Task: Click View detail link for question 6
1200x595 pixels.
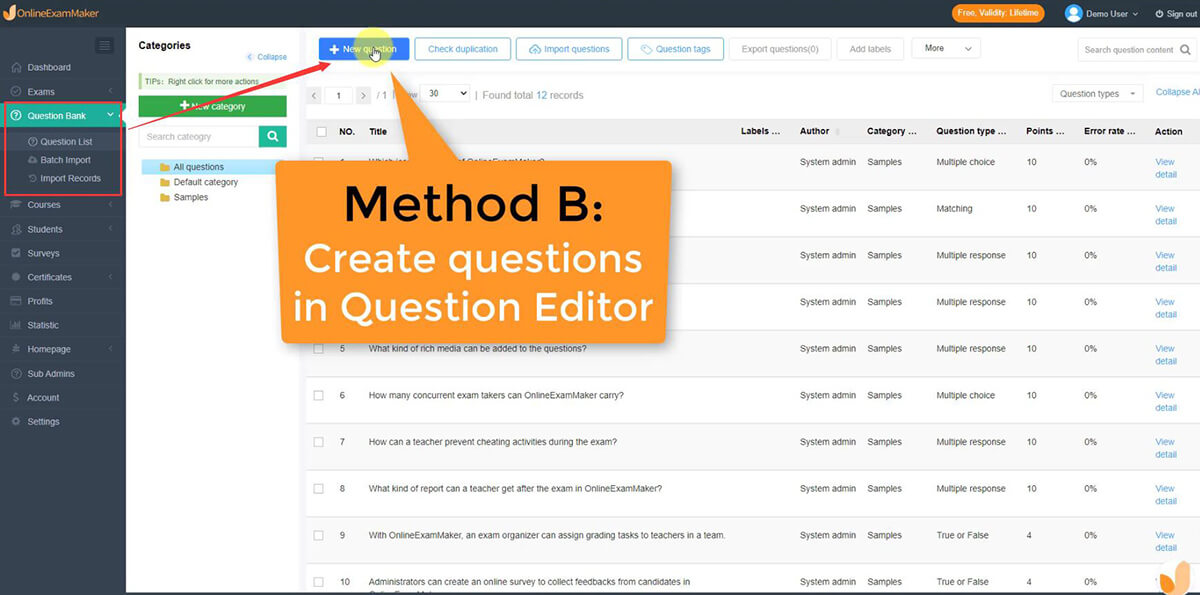Action: pyautogui.click(x=1166, y=401)
